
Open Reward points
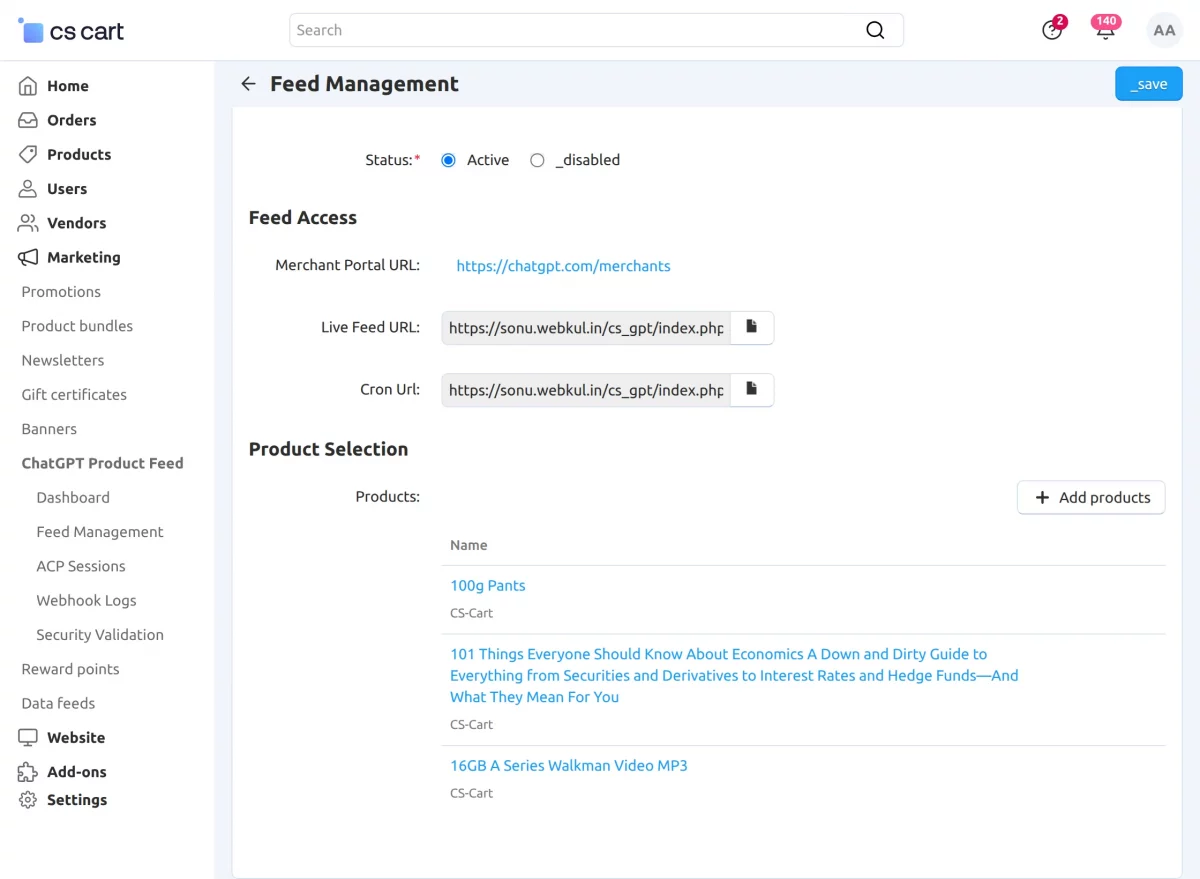[70, 669]
